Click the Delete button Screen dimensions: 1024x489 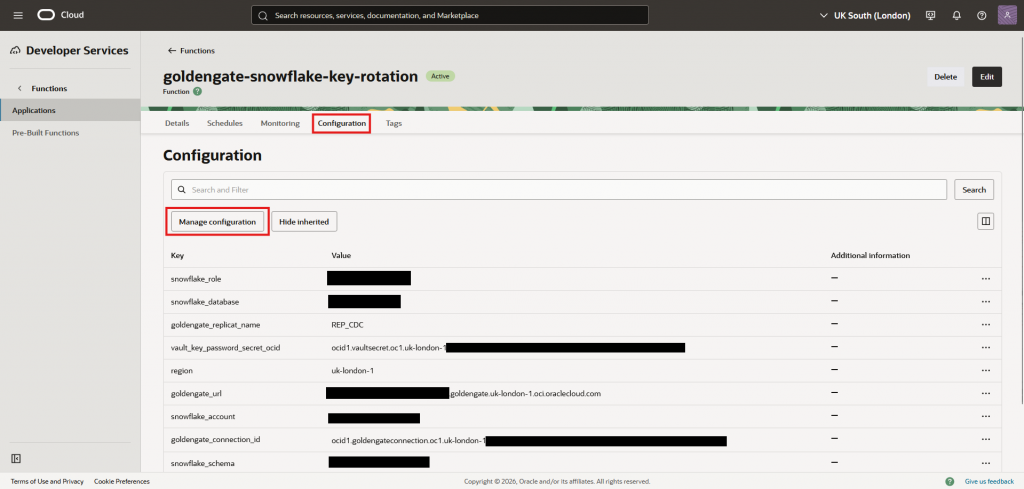click(x=945, y=76)
